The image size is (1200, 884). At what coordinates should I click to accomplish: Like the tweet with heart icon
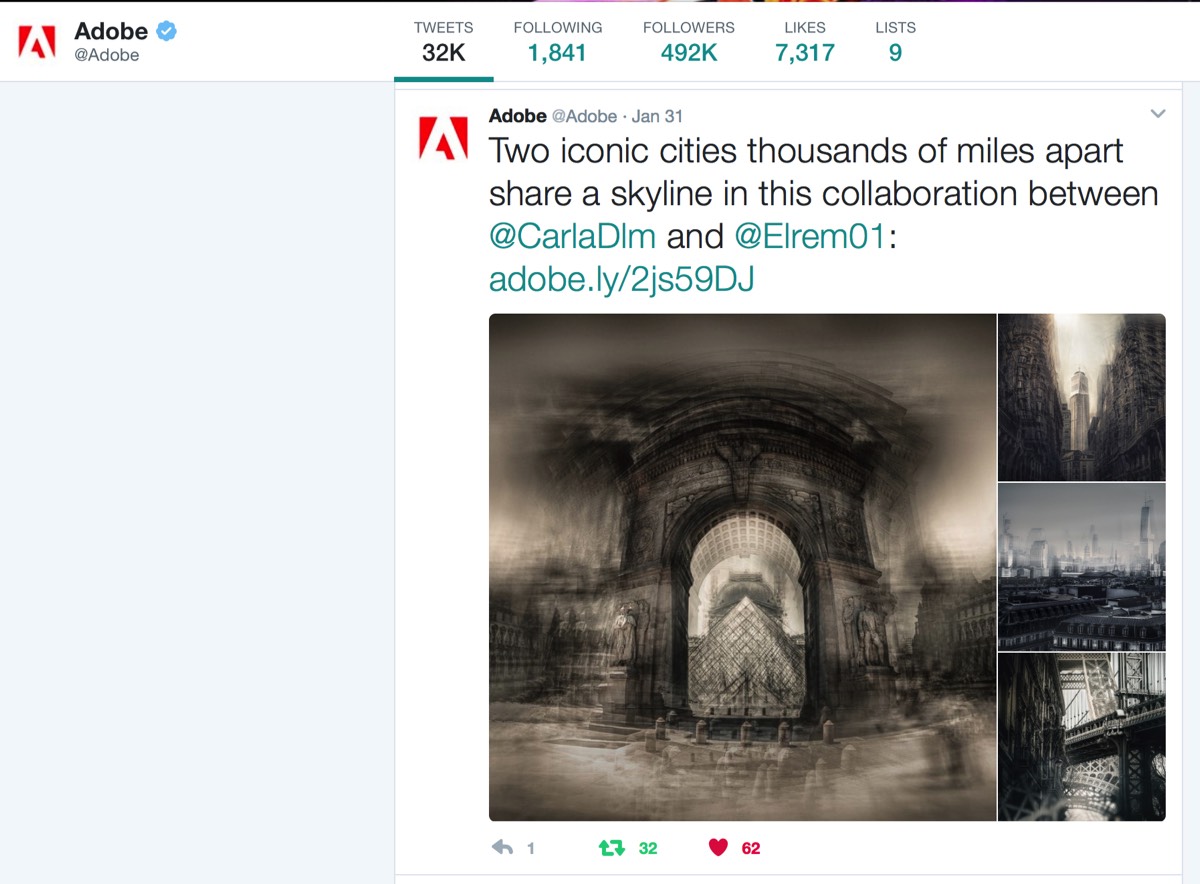[718, 848]
